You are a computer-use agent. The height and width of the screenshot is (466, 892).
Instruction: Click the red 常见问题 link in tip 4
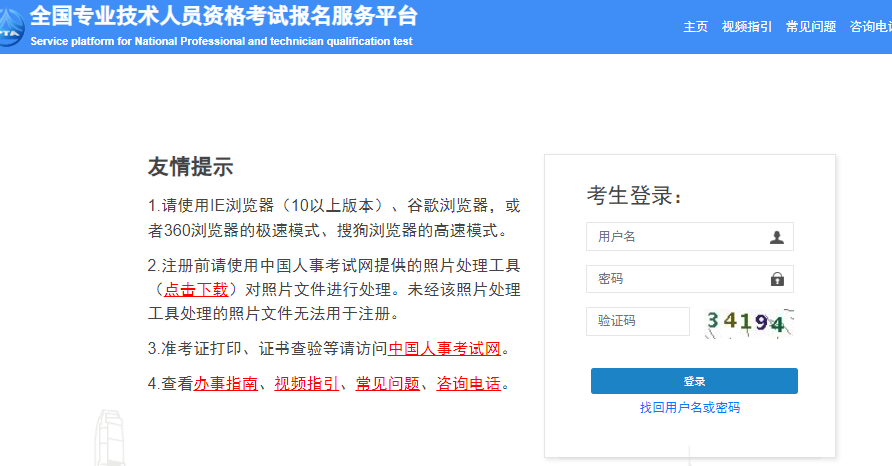pos(387,383)
